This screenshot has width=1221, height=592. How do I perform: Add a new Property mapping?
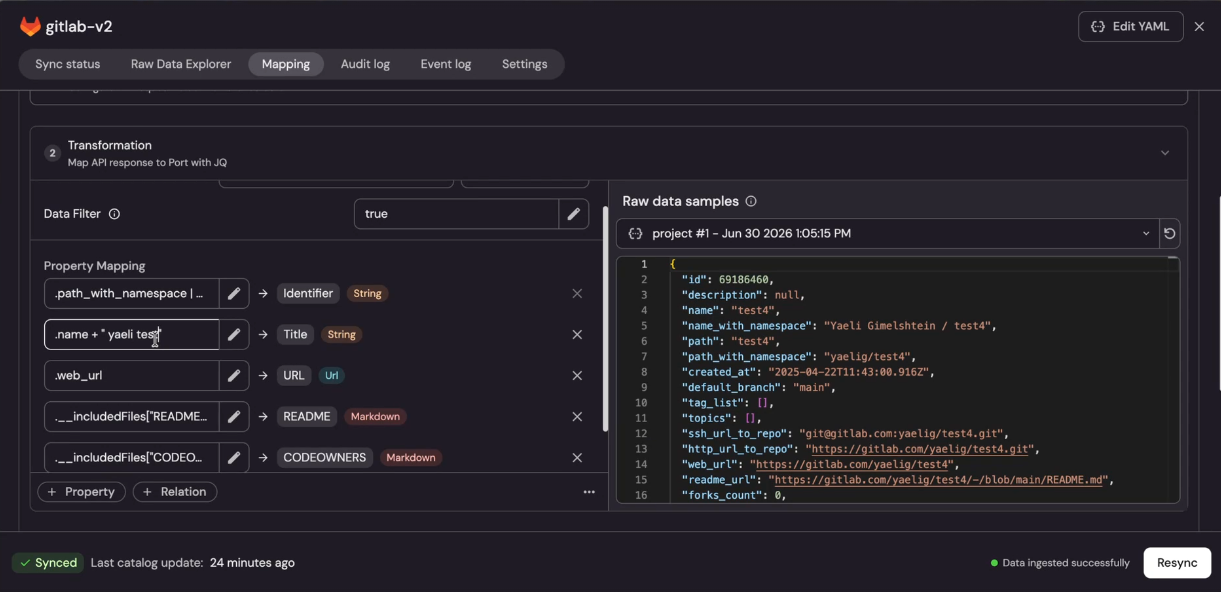81,492
